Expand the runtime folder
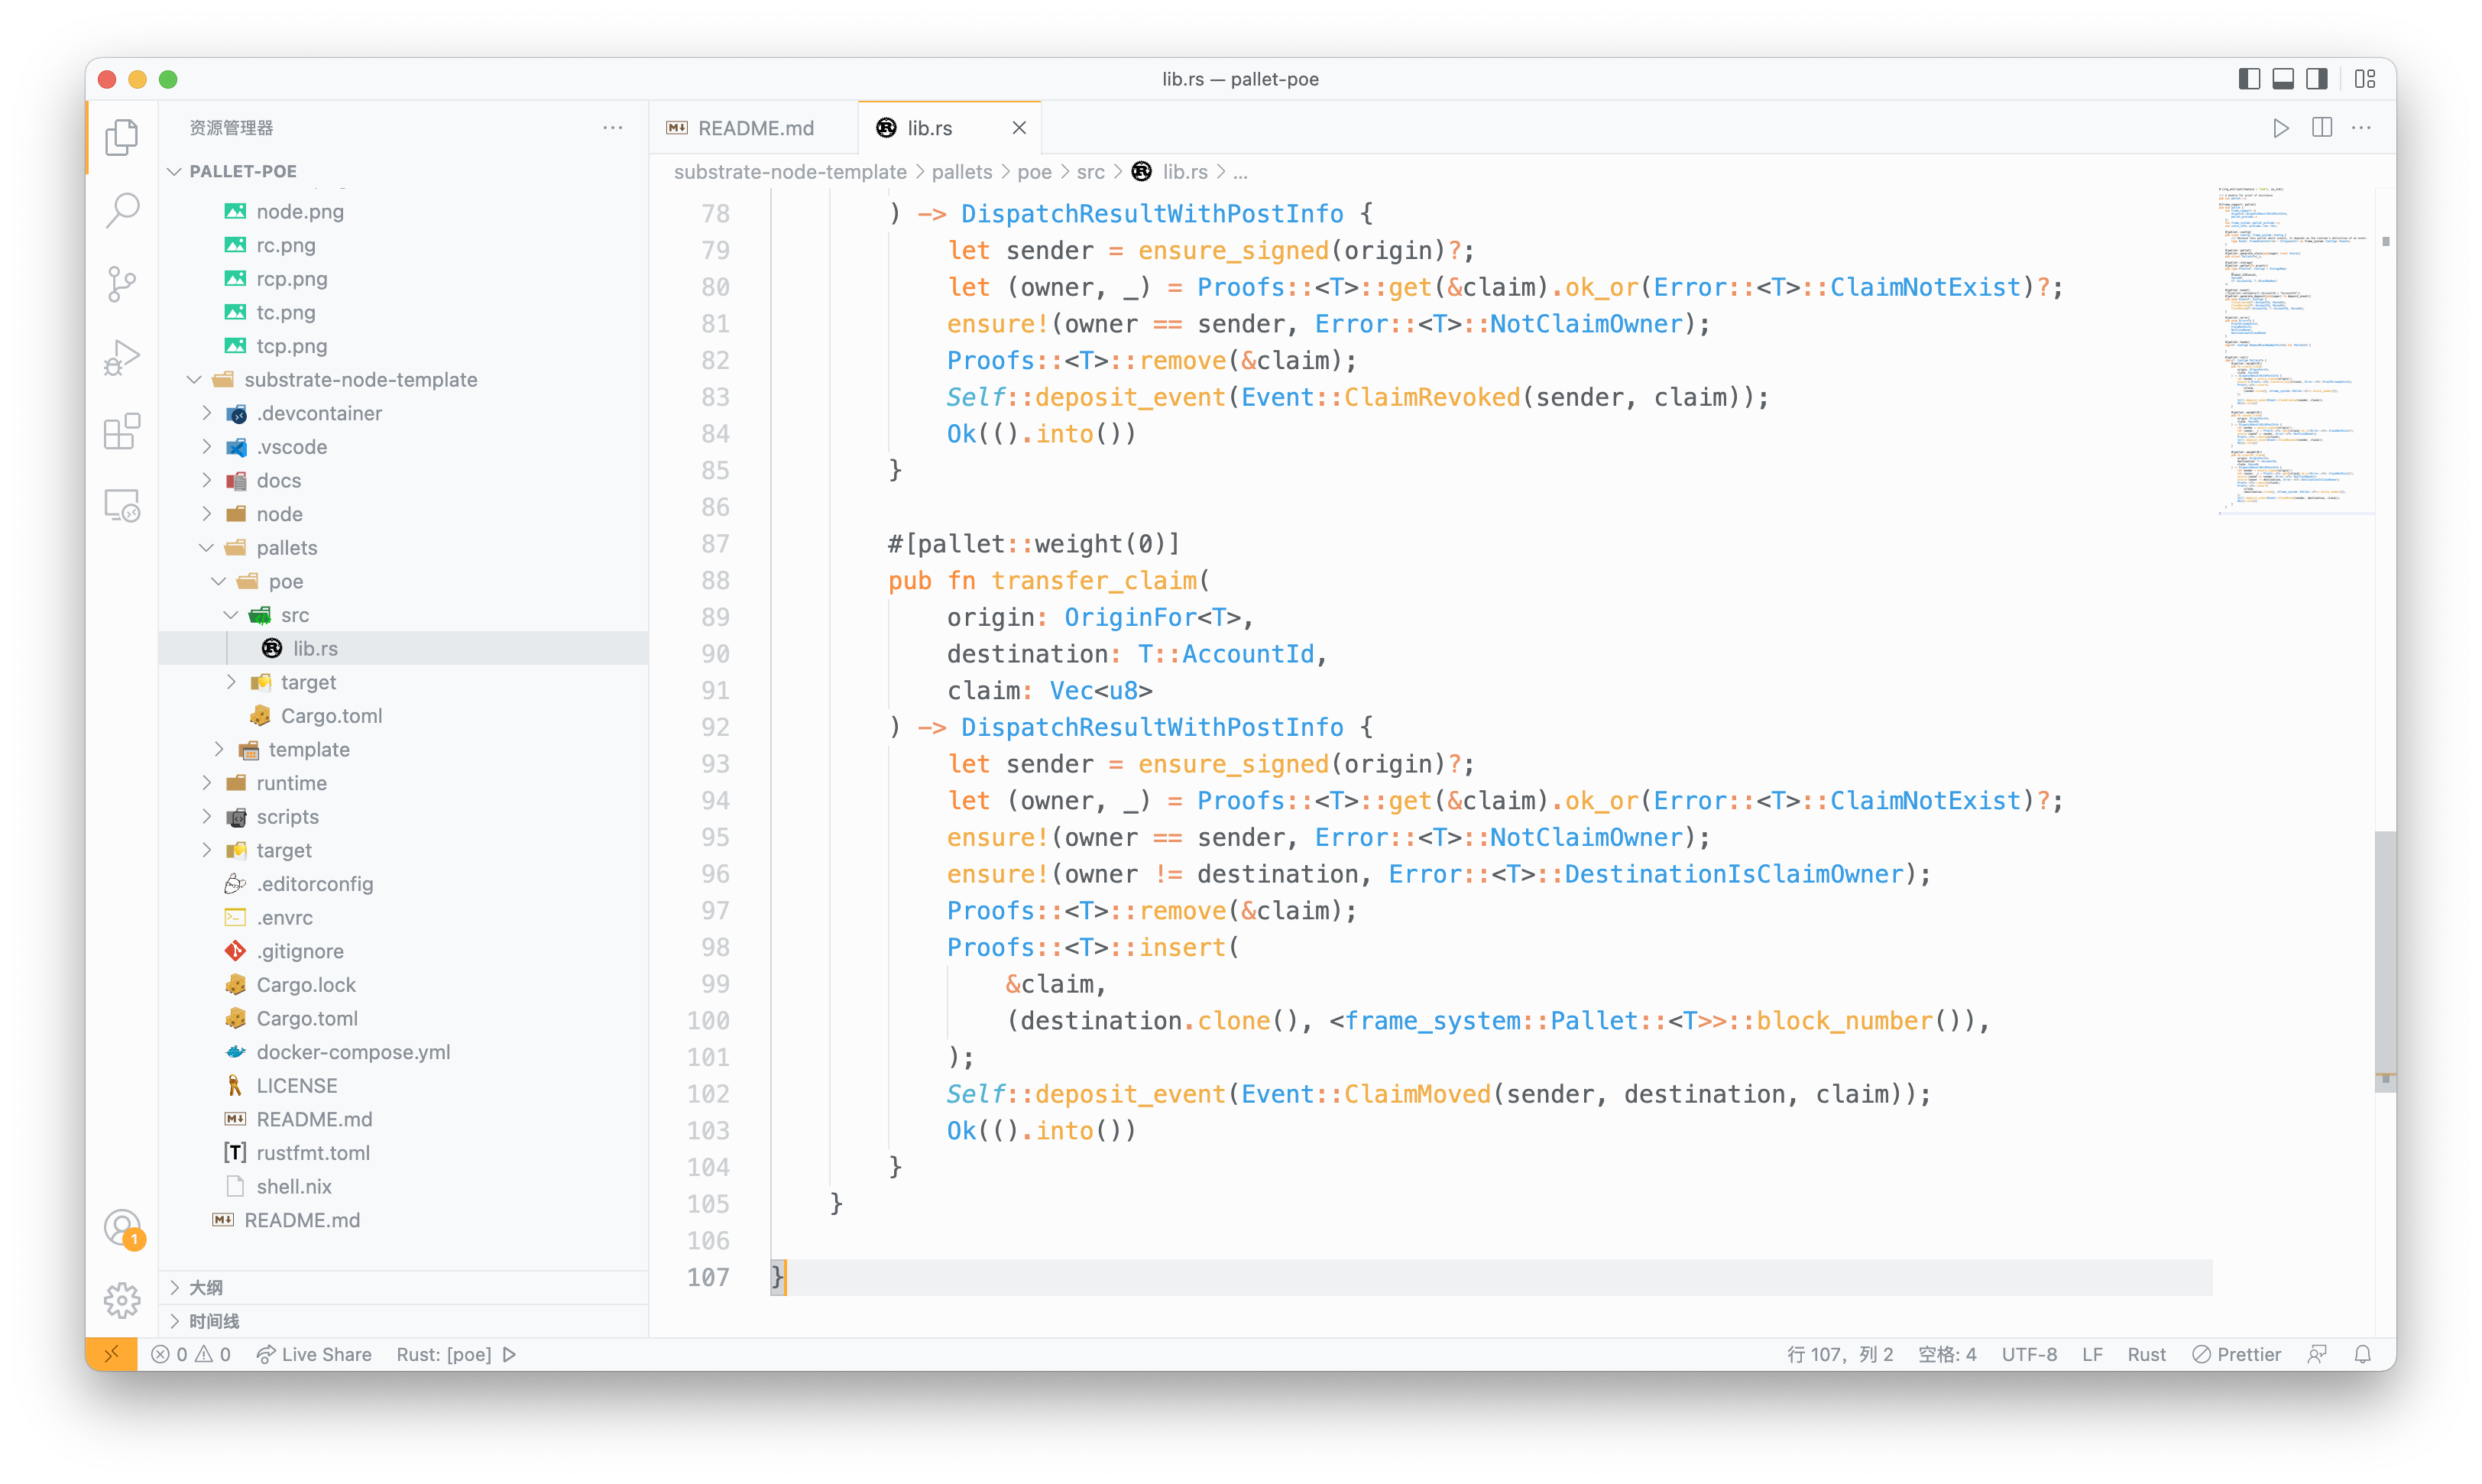 point(291,783)
